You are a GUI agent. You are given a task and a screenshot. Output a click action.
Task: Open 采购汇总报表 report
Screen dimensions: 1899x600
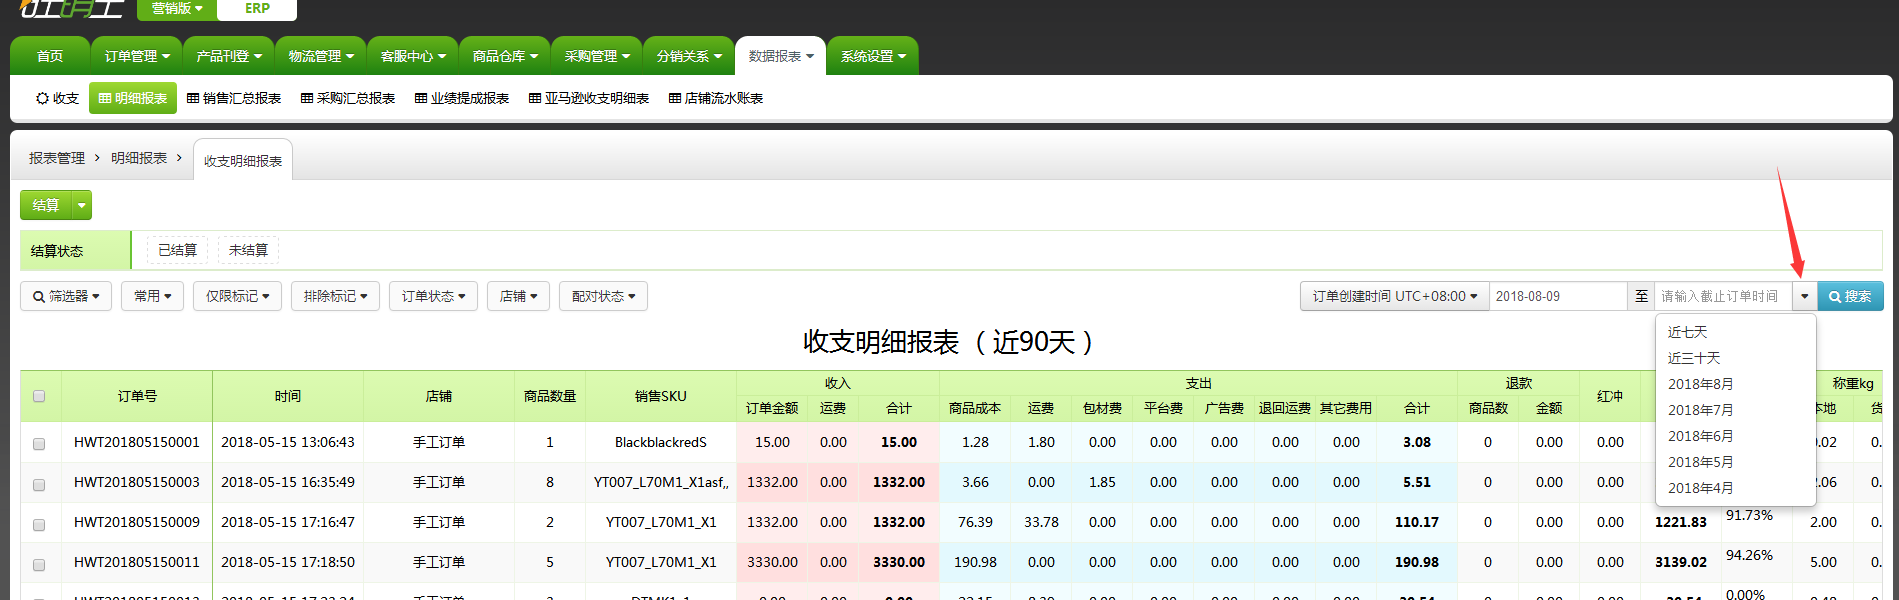point(348,98)
